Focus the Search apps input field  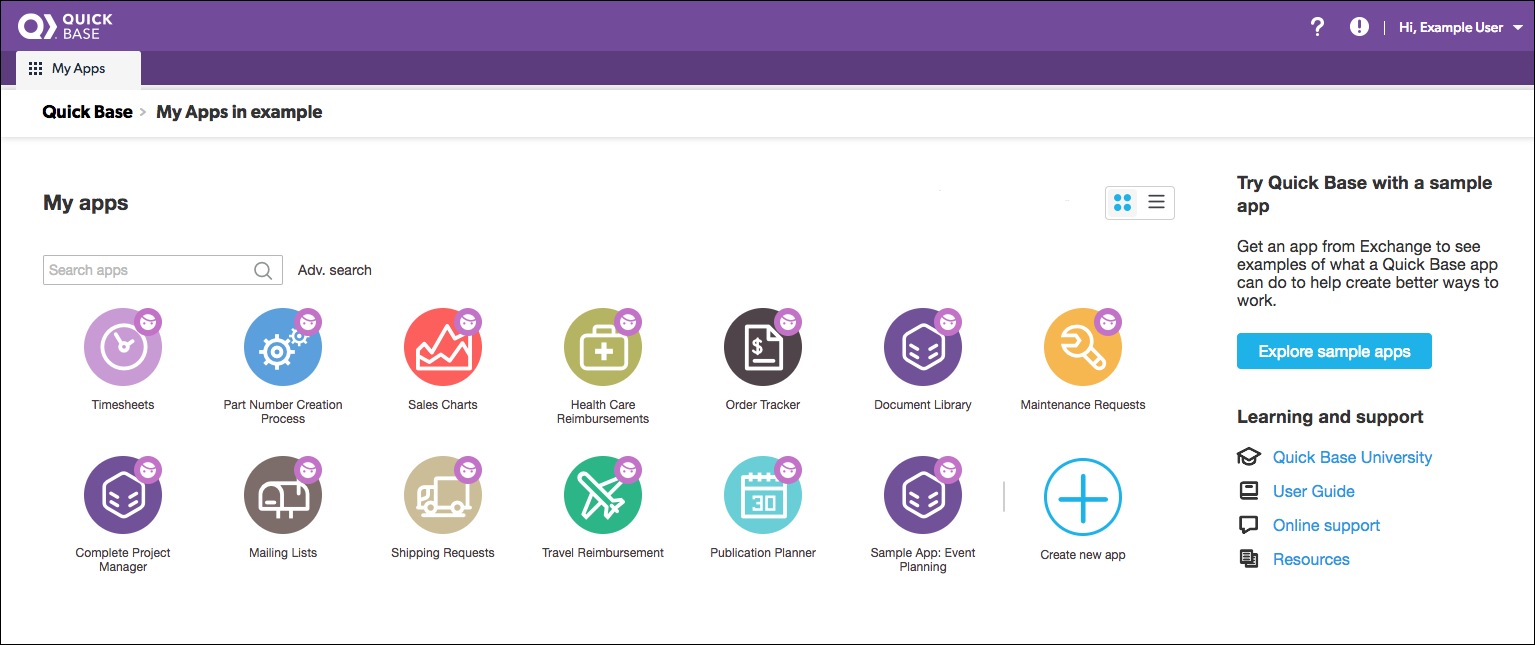[163, 270]
